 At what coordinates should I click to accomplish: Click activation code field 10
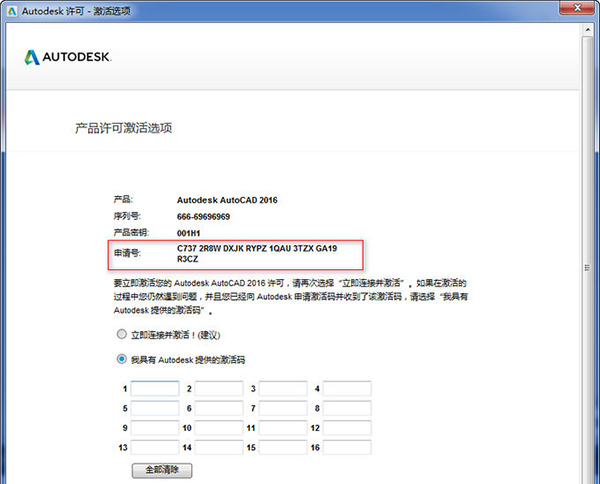pos(219,428)
